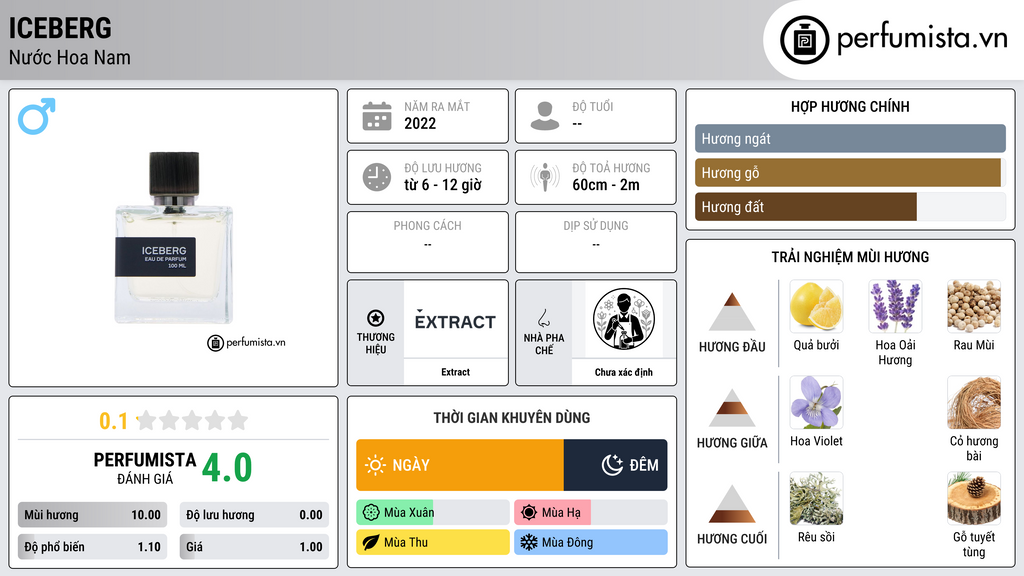Click the Gỗ tuyết tùng cedarwood image
Image resolution: width=1024 pixels, height=576 pixels.
(x=974, y=498)
